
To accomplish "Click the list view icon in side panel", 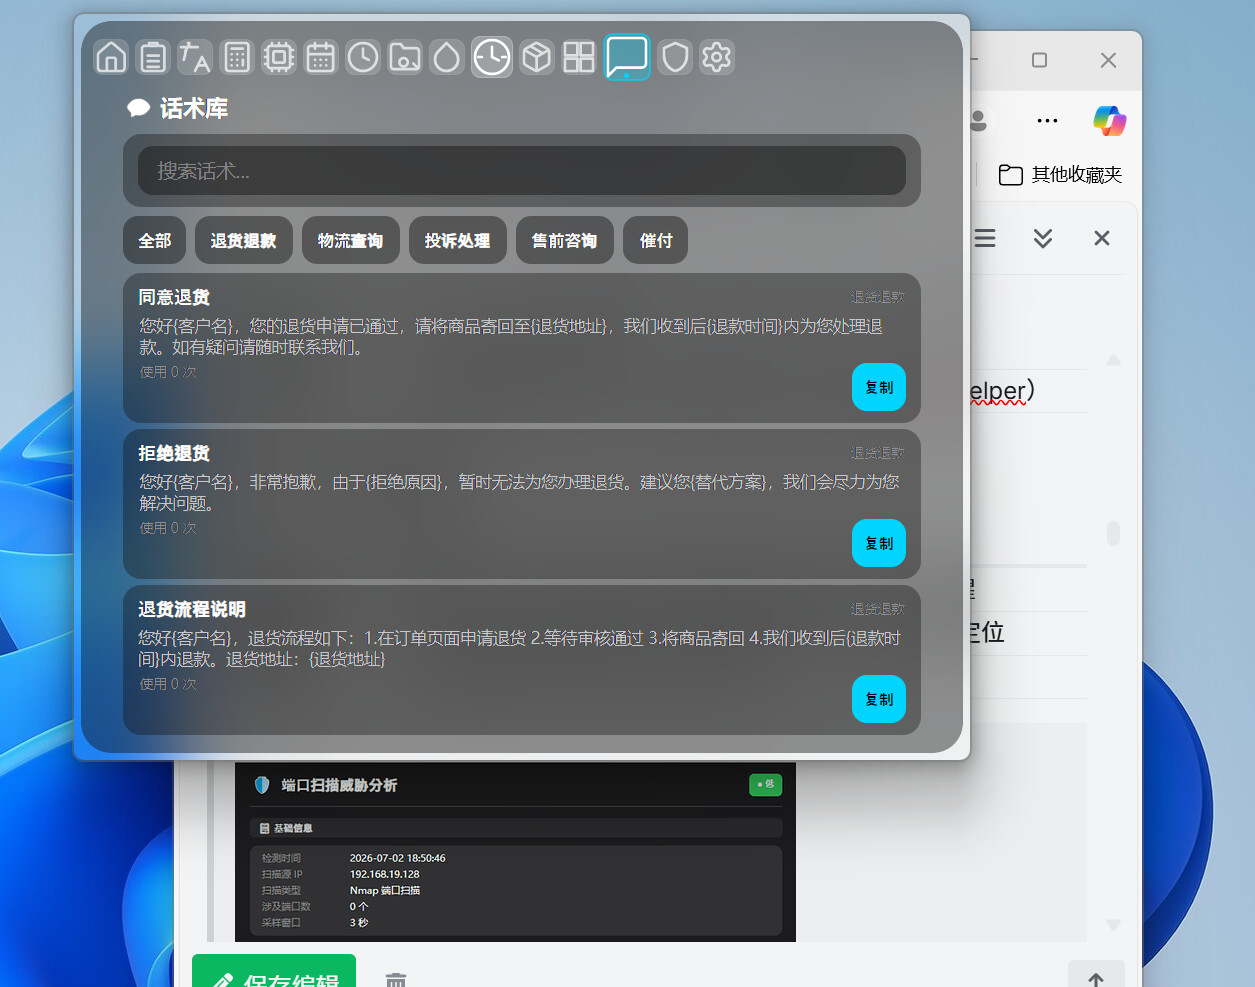I will (x=985, y=238).
